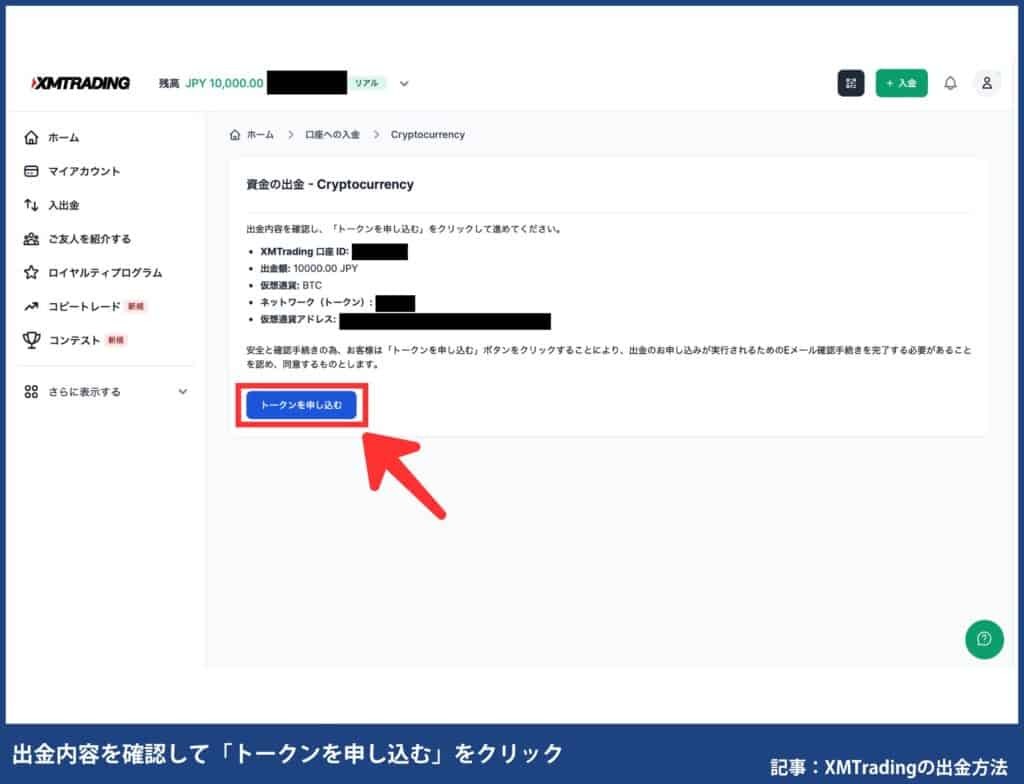This screenshot has height=784, width=1024.
Task: Click the refer-a-friend people icon
Action: pos(31,239)
